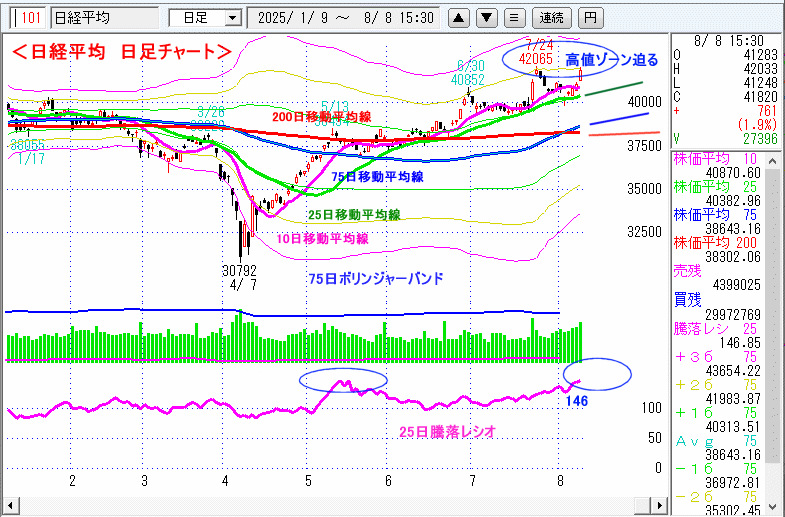
Task: Click the 25日騰落レシオ label
Action: point(447,431)
